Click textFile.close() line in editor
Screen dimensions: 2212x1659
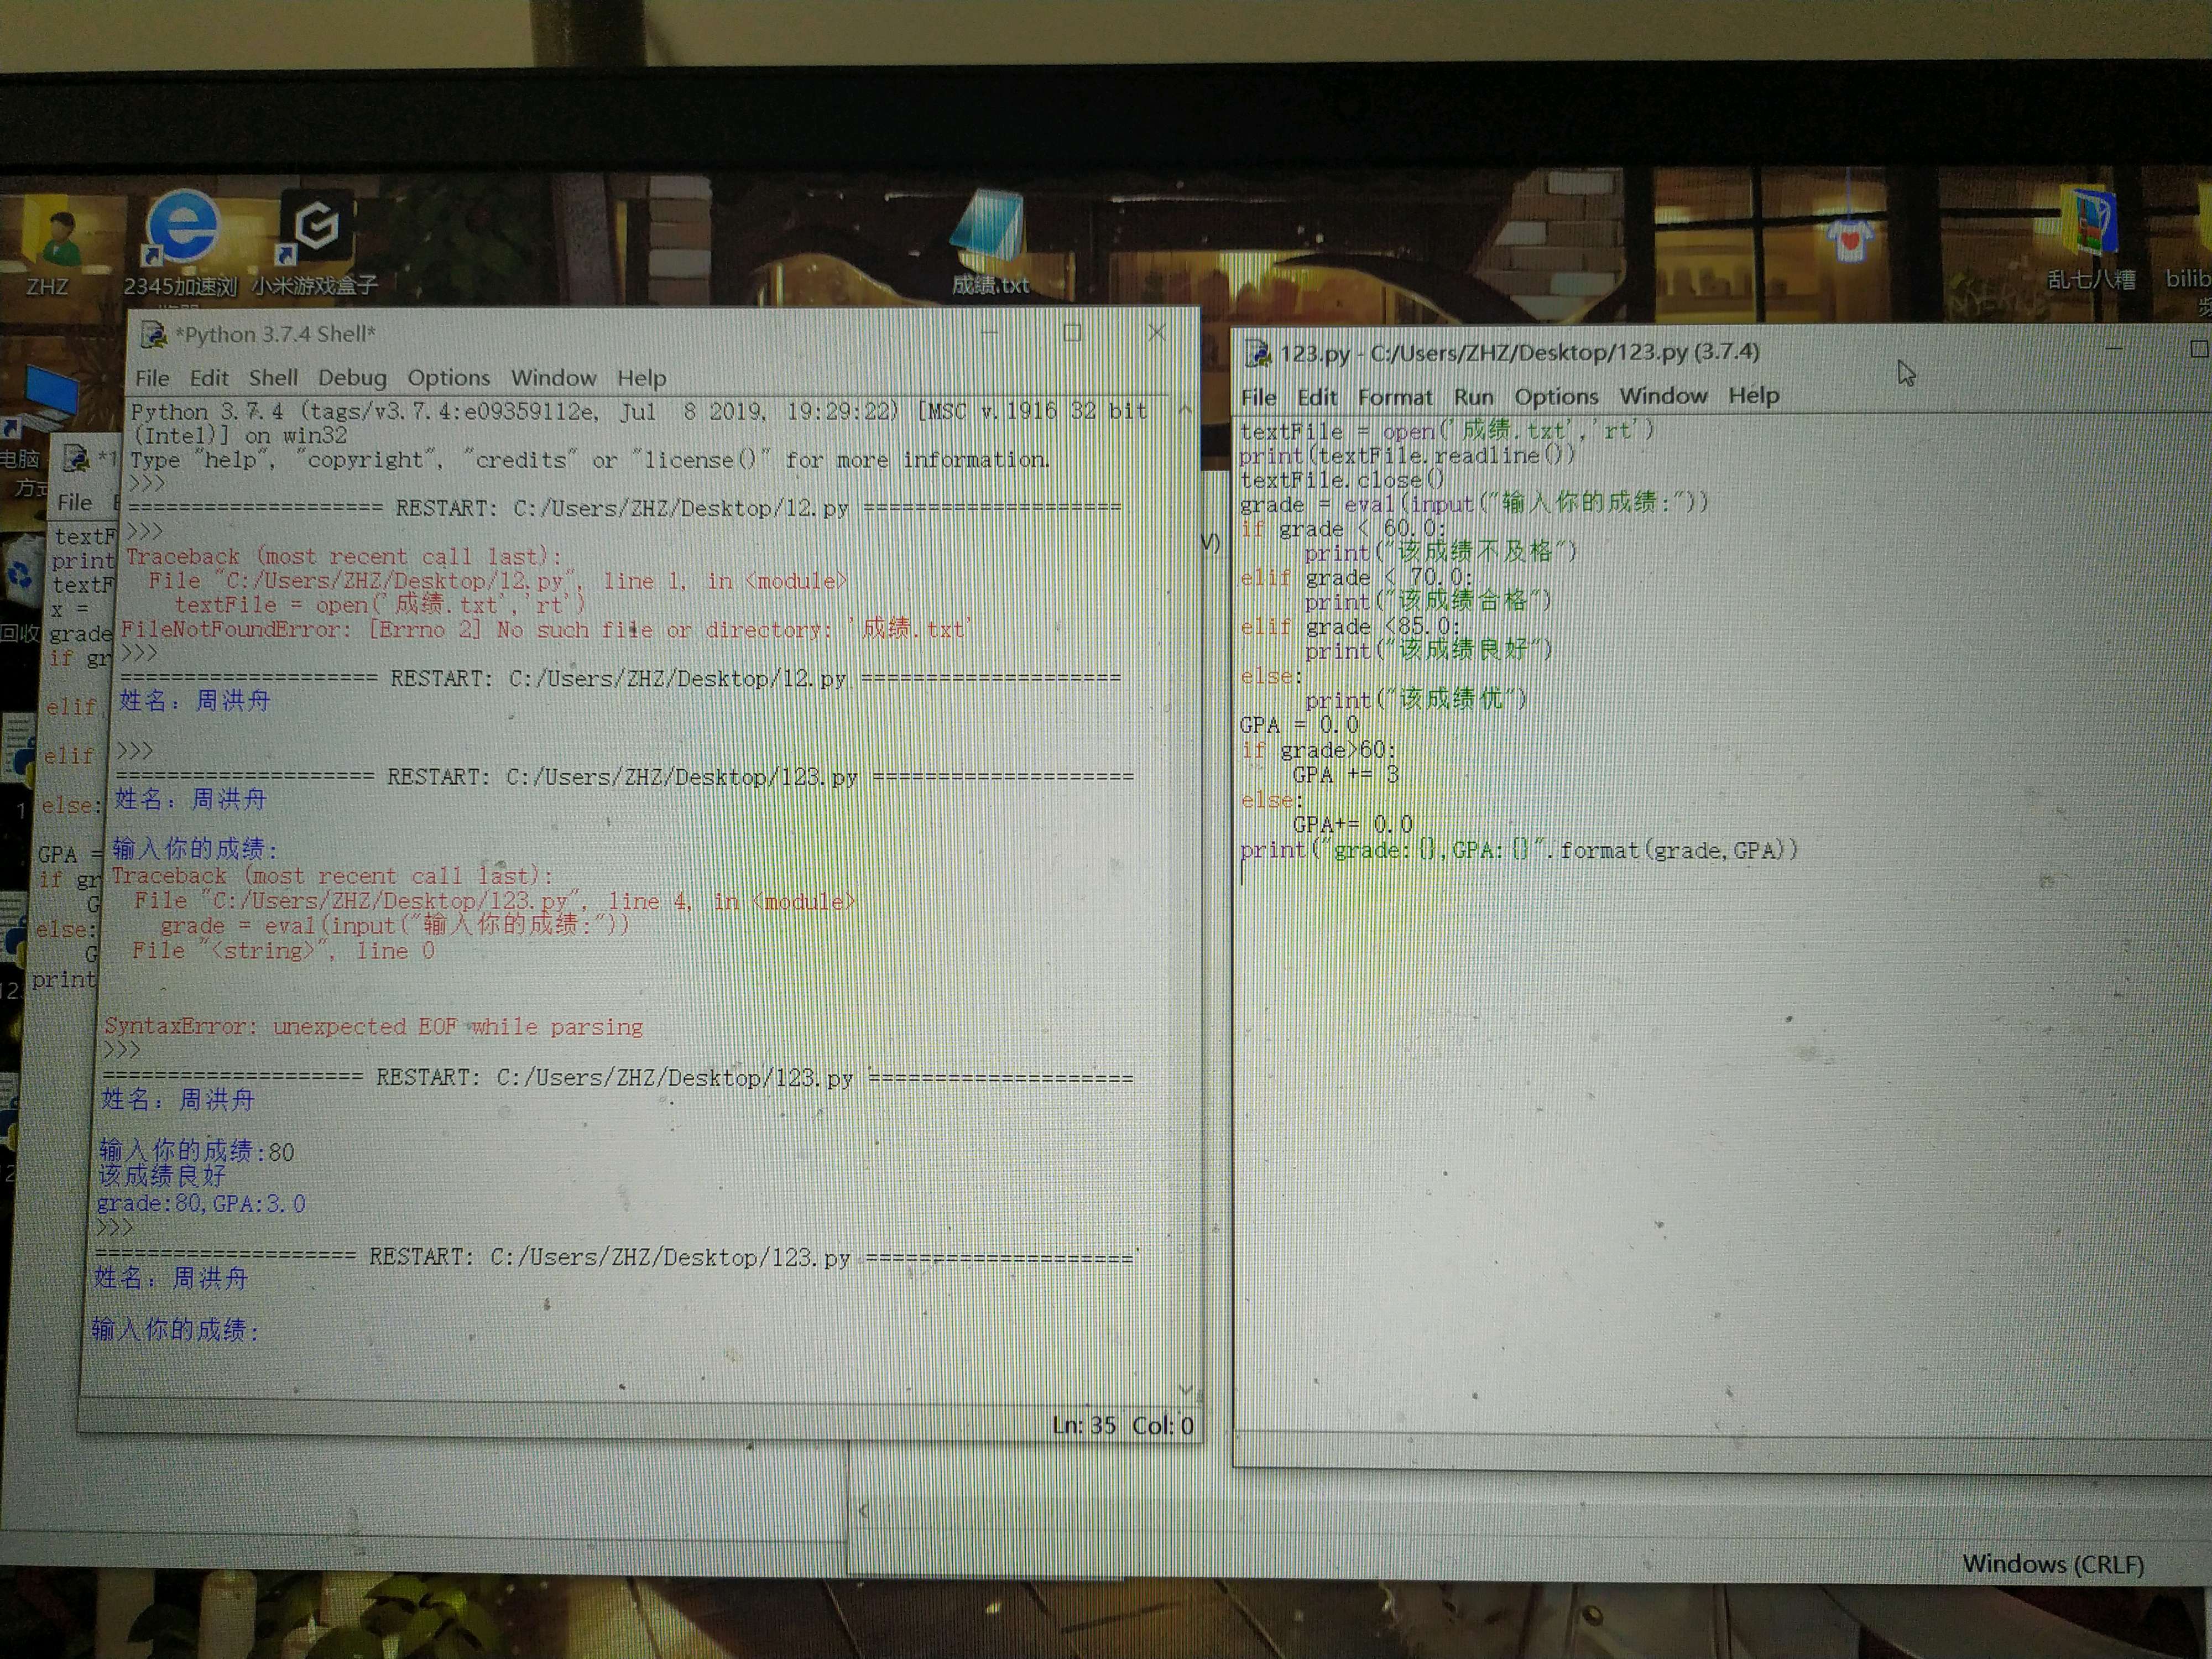(1342, 480)
